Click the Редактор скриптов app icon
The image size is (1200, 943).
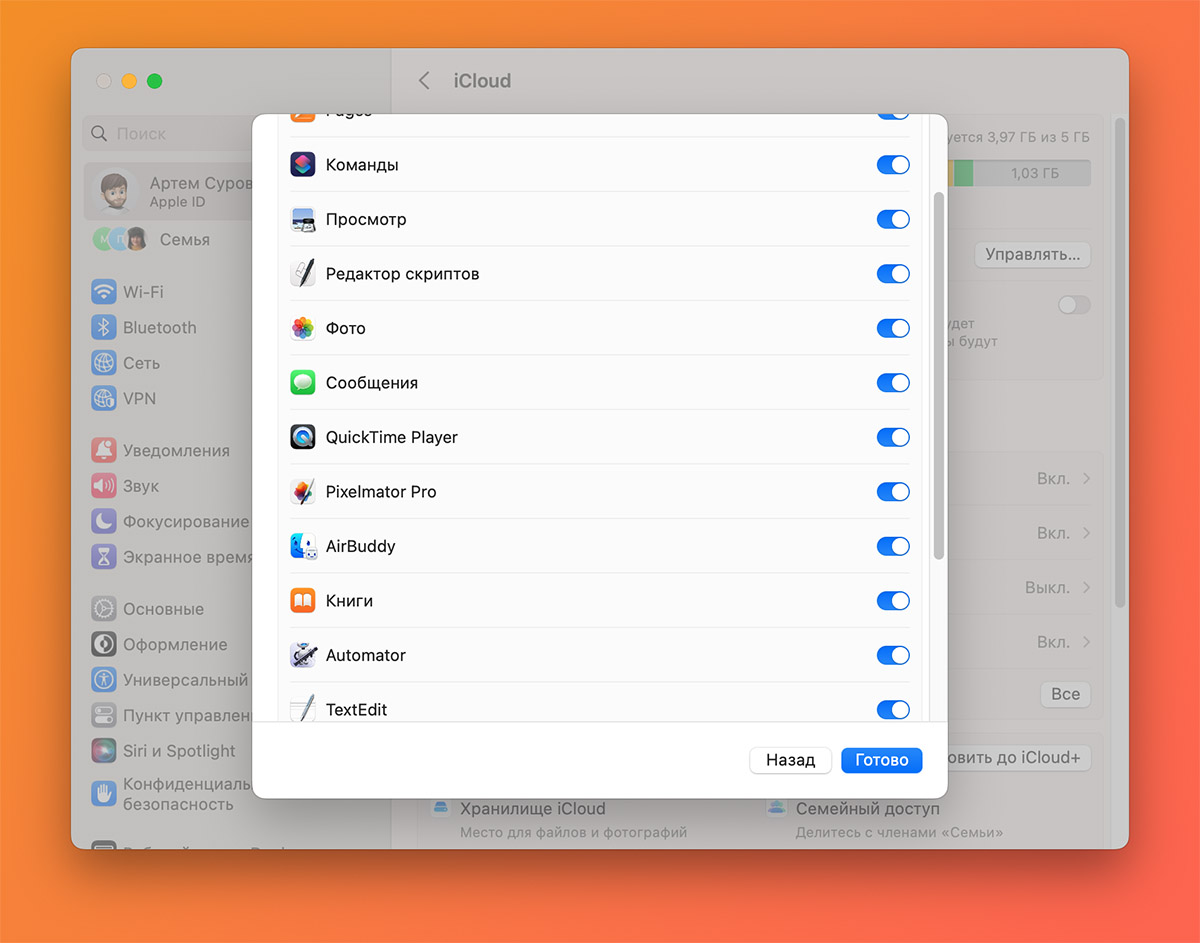[x=303, y=274]
